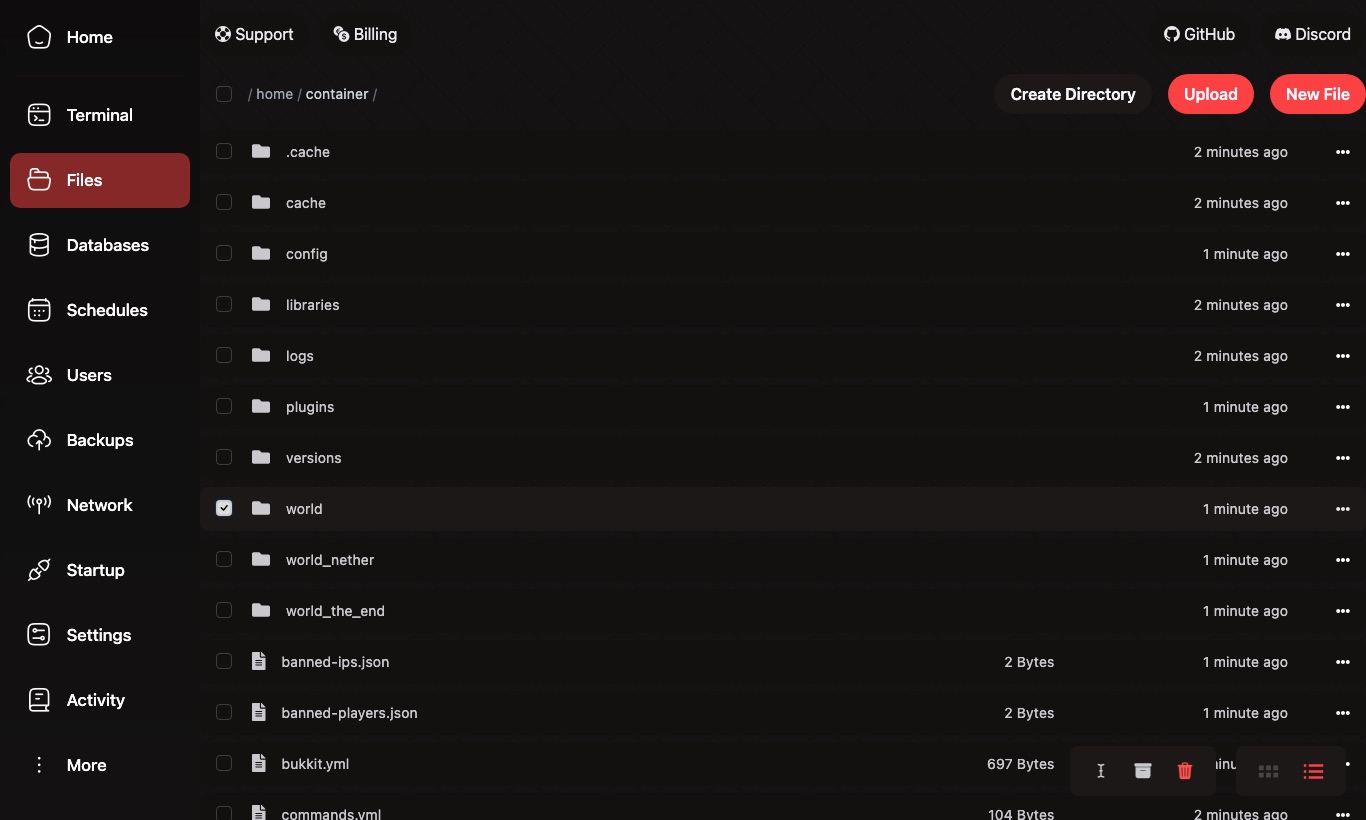Click the Create Directory button
This screenshot has height=820, width=1366.
(1073, 94)
